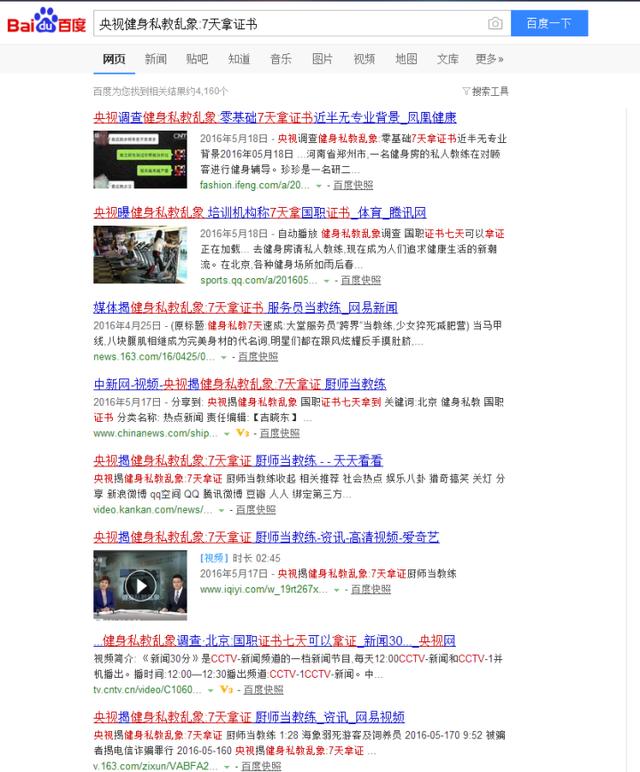Click the news.163.com green URL
Viewport: 640px width, 772px height.
click(x=154, y=356)
